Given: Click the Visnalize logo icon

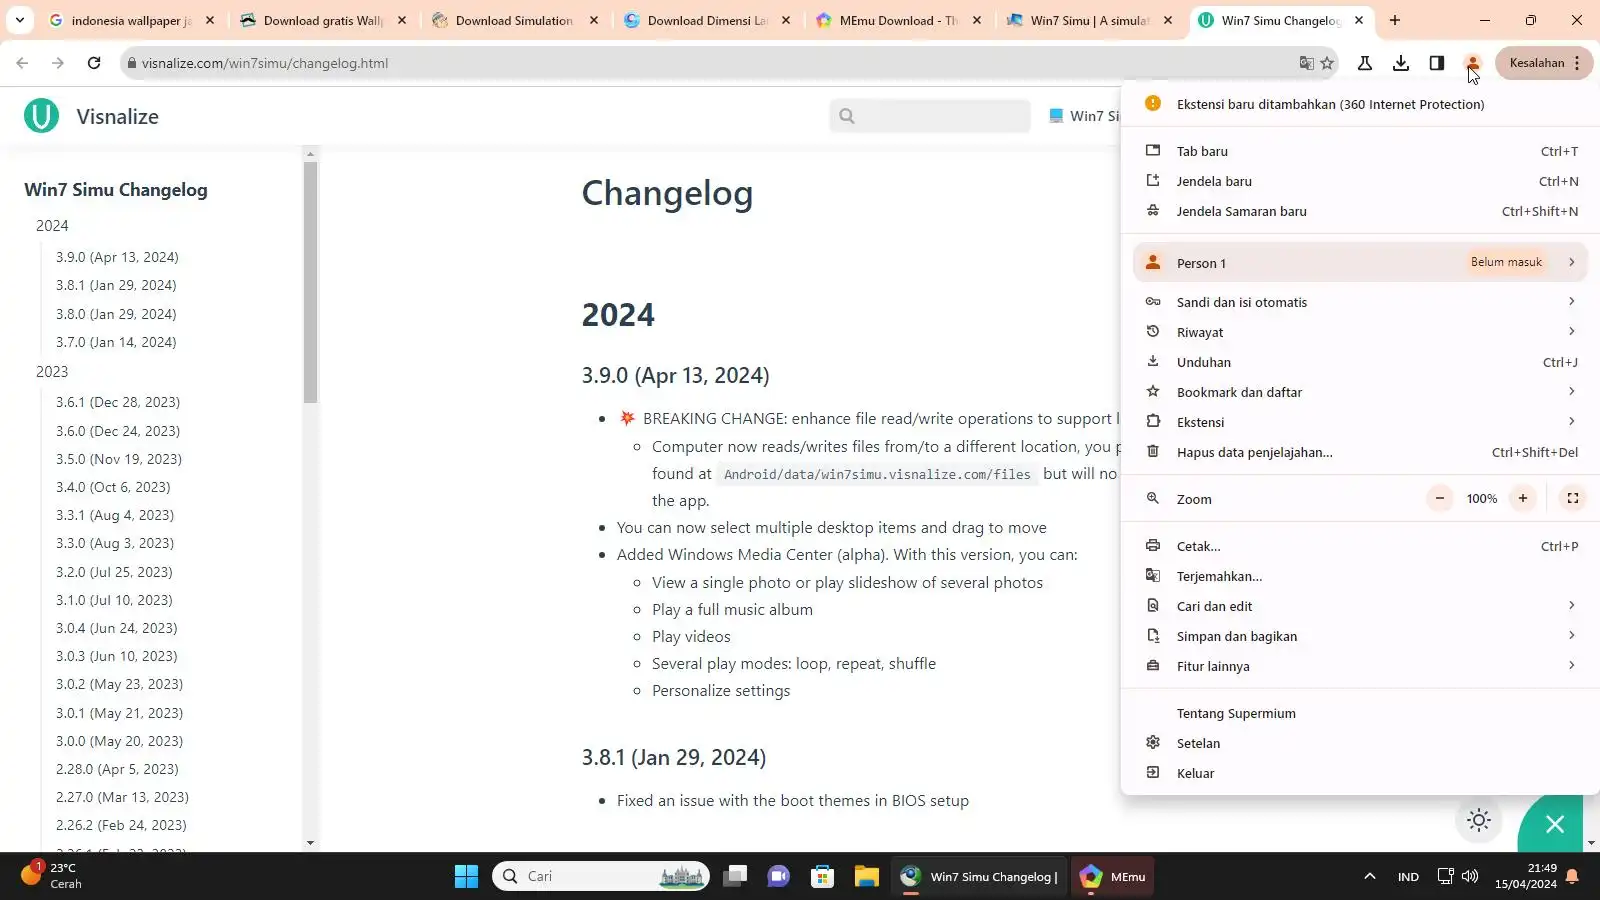Looking at the screenshot, I should point(41,116).
